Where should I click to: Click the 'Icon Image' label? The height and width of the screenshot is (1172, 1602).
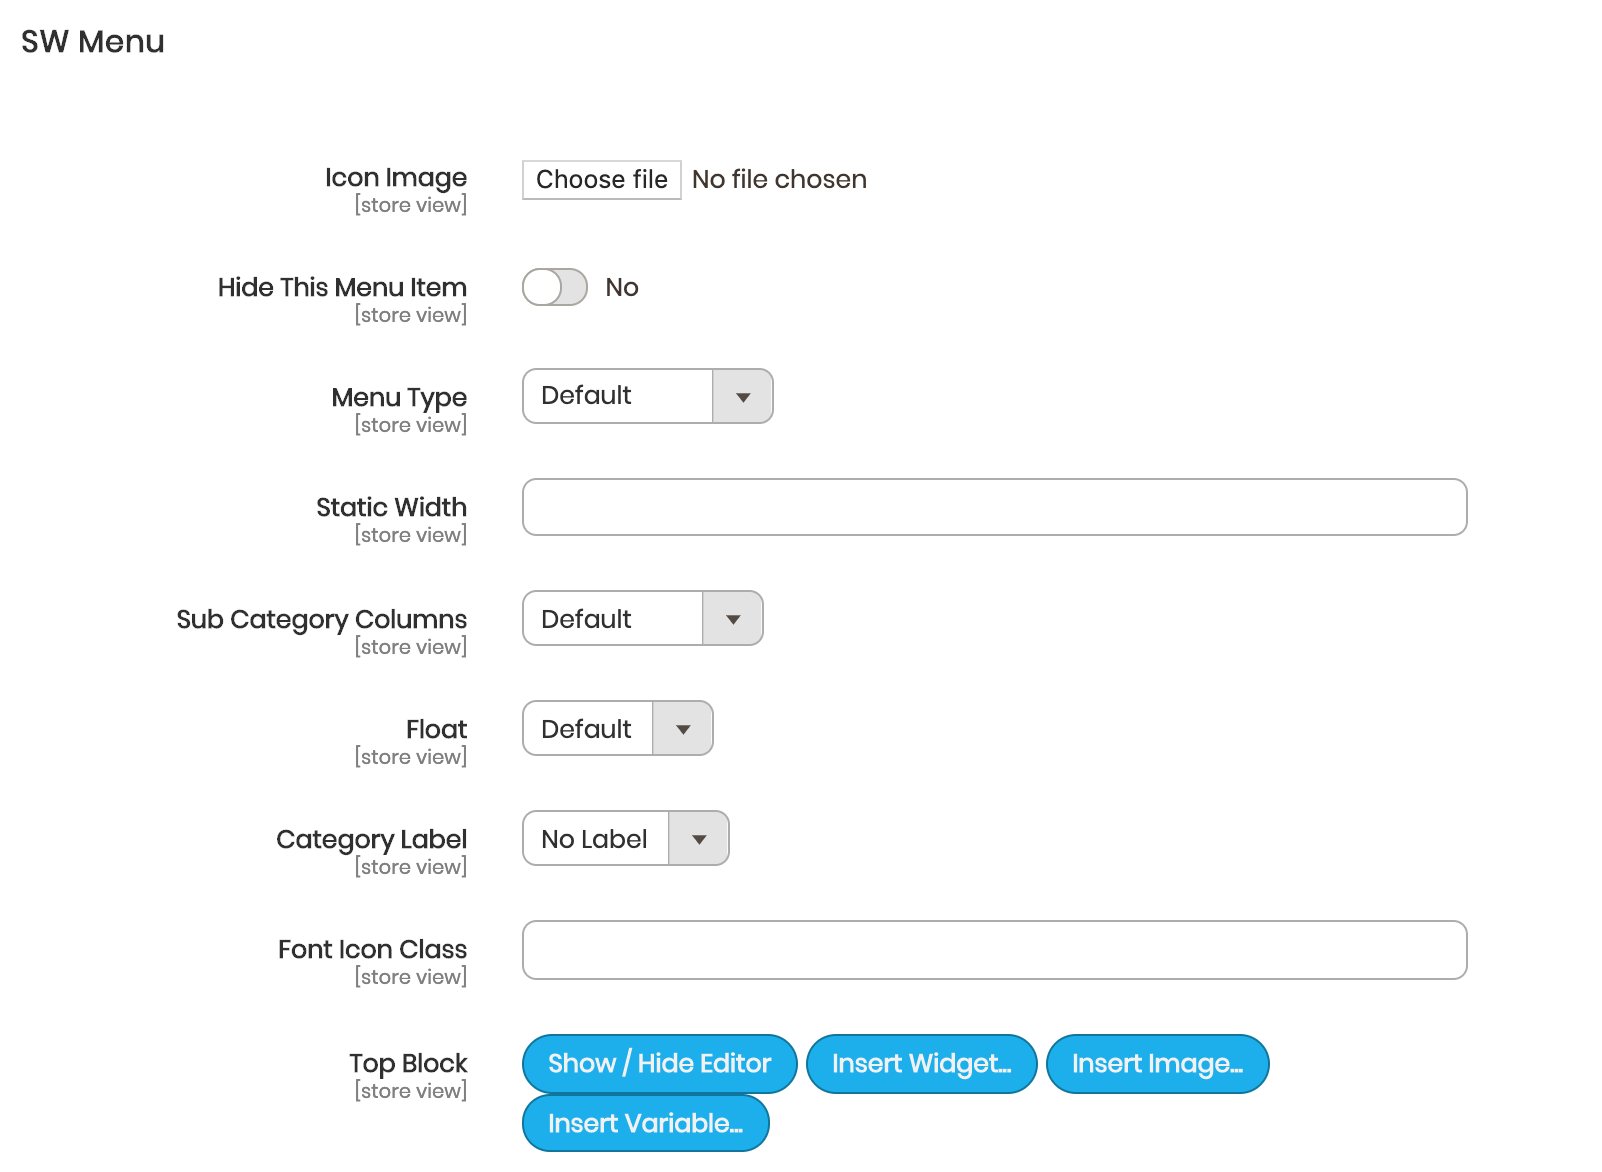pos(396,178)
